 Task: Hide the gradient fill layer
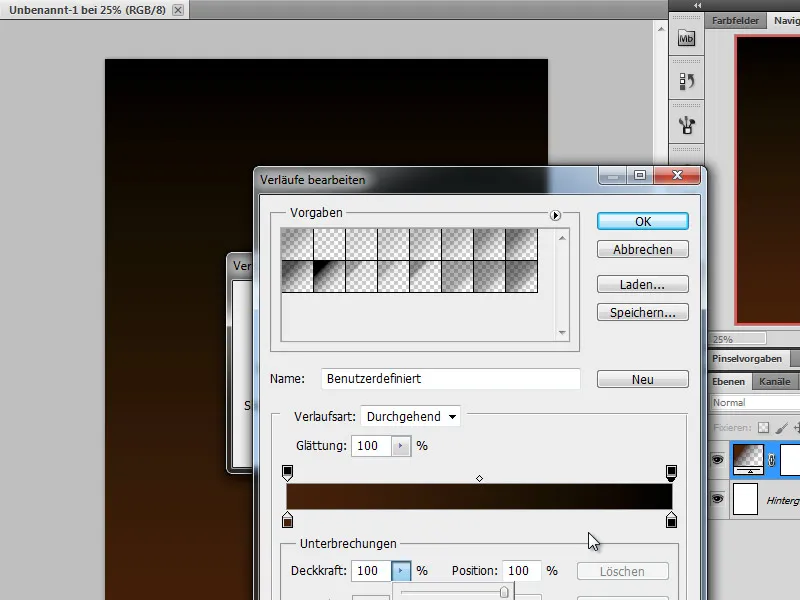coord(717,460)
